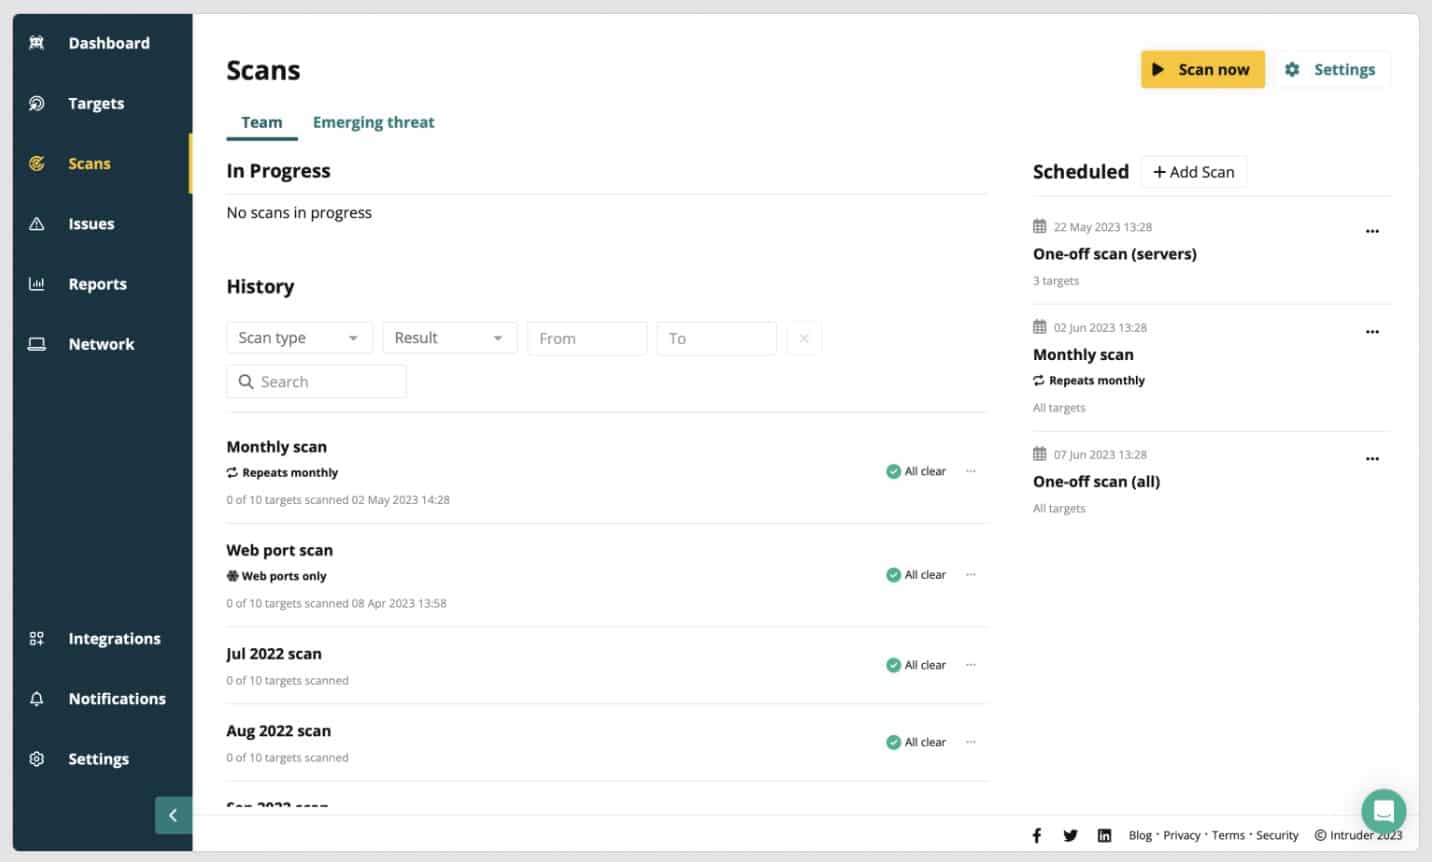
Task: Clear the history filters with X button
Action: pyautogui.click(x=804, y=338)
